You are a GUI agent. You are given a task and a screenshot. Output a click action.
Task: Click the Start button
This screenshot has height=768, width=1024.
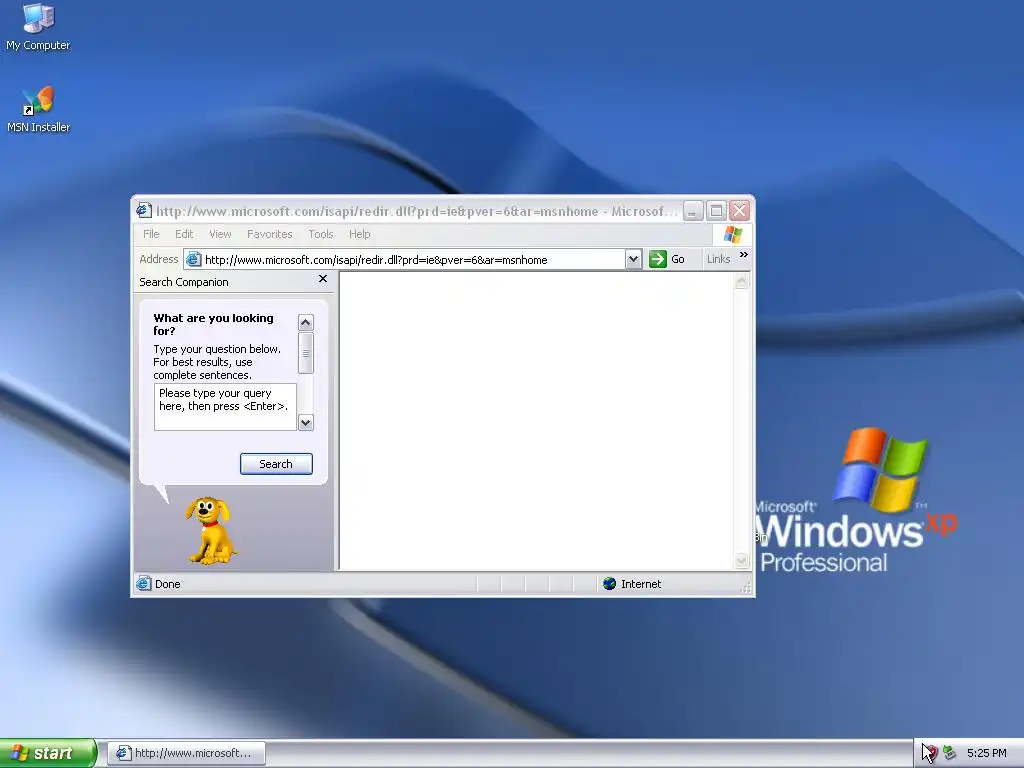[x=48, y=753]
